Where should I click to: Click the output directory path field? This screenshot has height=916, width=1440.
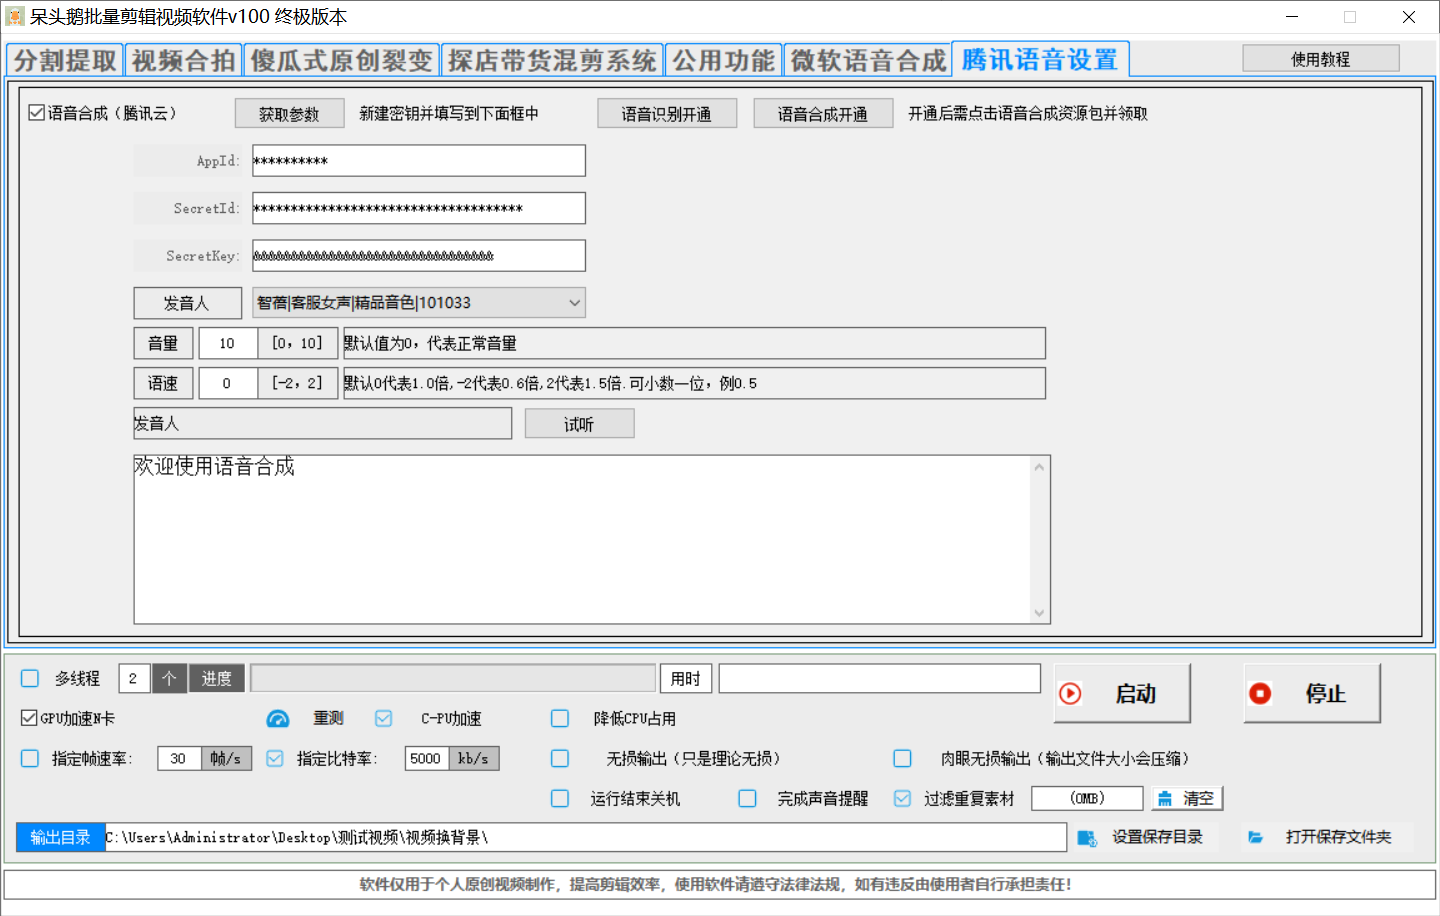click(x=586, y=838)
